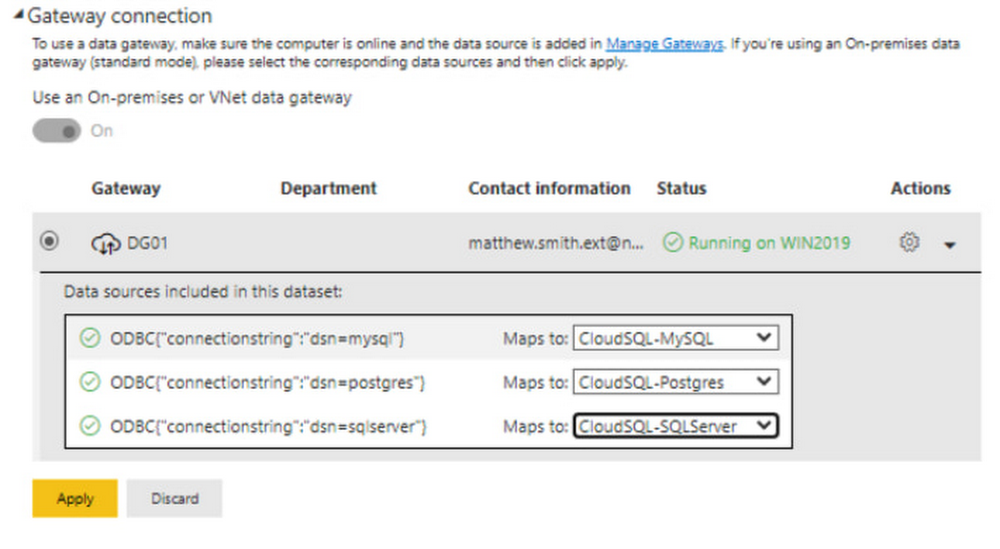Click the Contact information column header
Image resolution: width=1000 pixels, height=549 pixels.
[549, 188]
